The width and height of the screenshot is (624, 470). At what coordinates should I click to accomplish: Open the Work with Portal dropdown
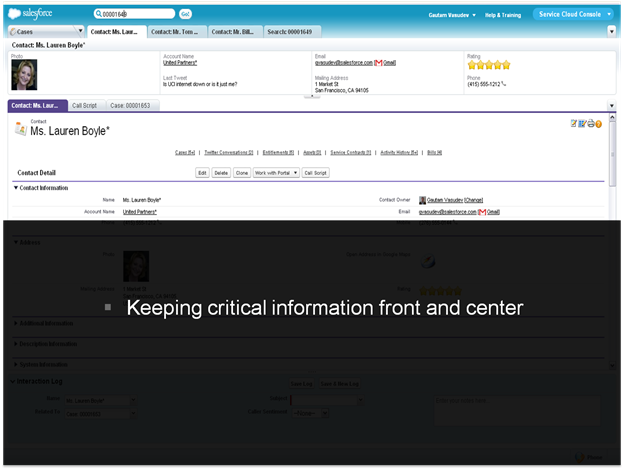pos(276,173)
